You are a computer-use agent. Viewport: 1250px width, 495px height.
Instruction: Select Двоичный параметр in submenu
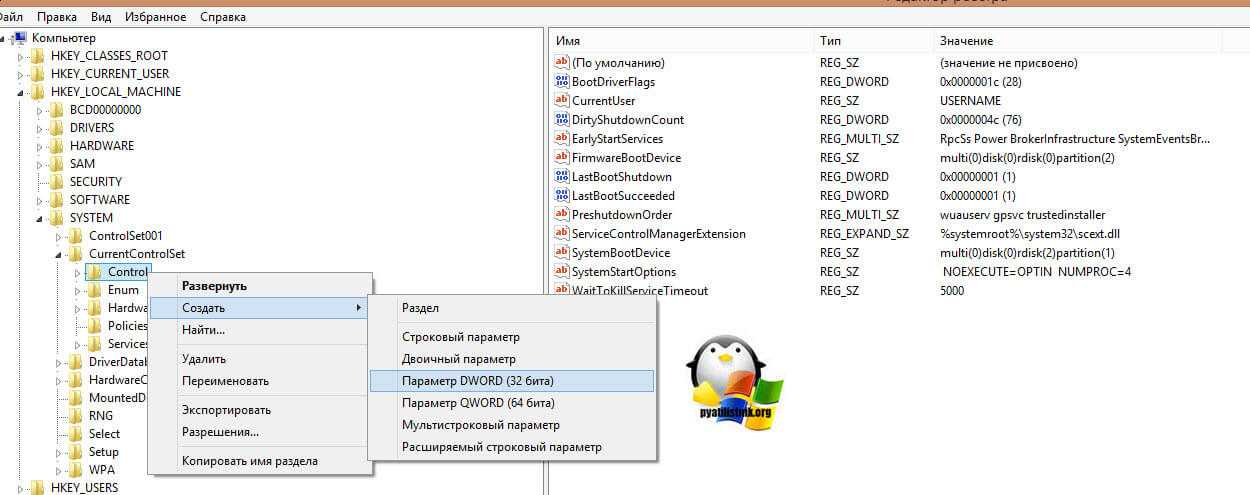tap(512, 359)
